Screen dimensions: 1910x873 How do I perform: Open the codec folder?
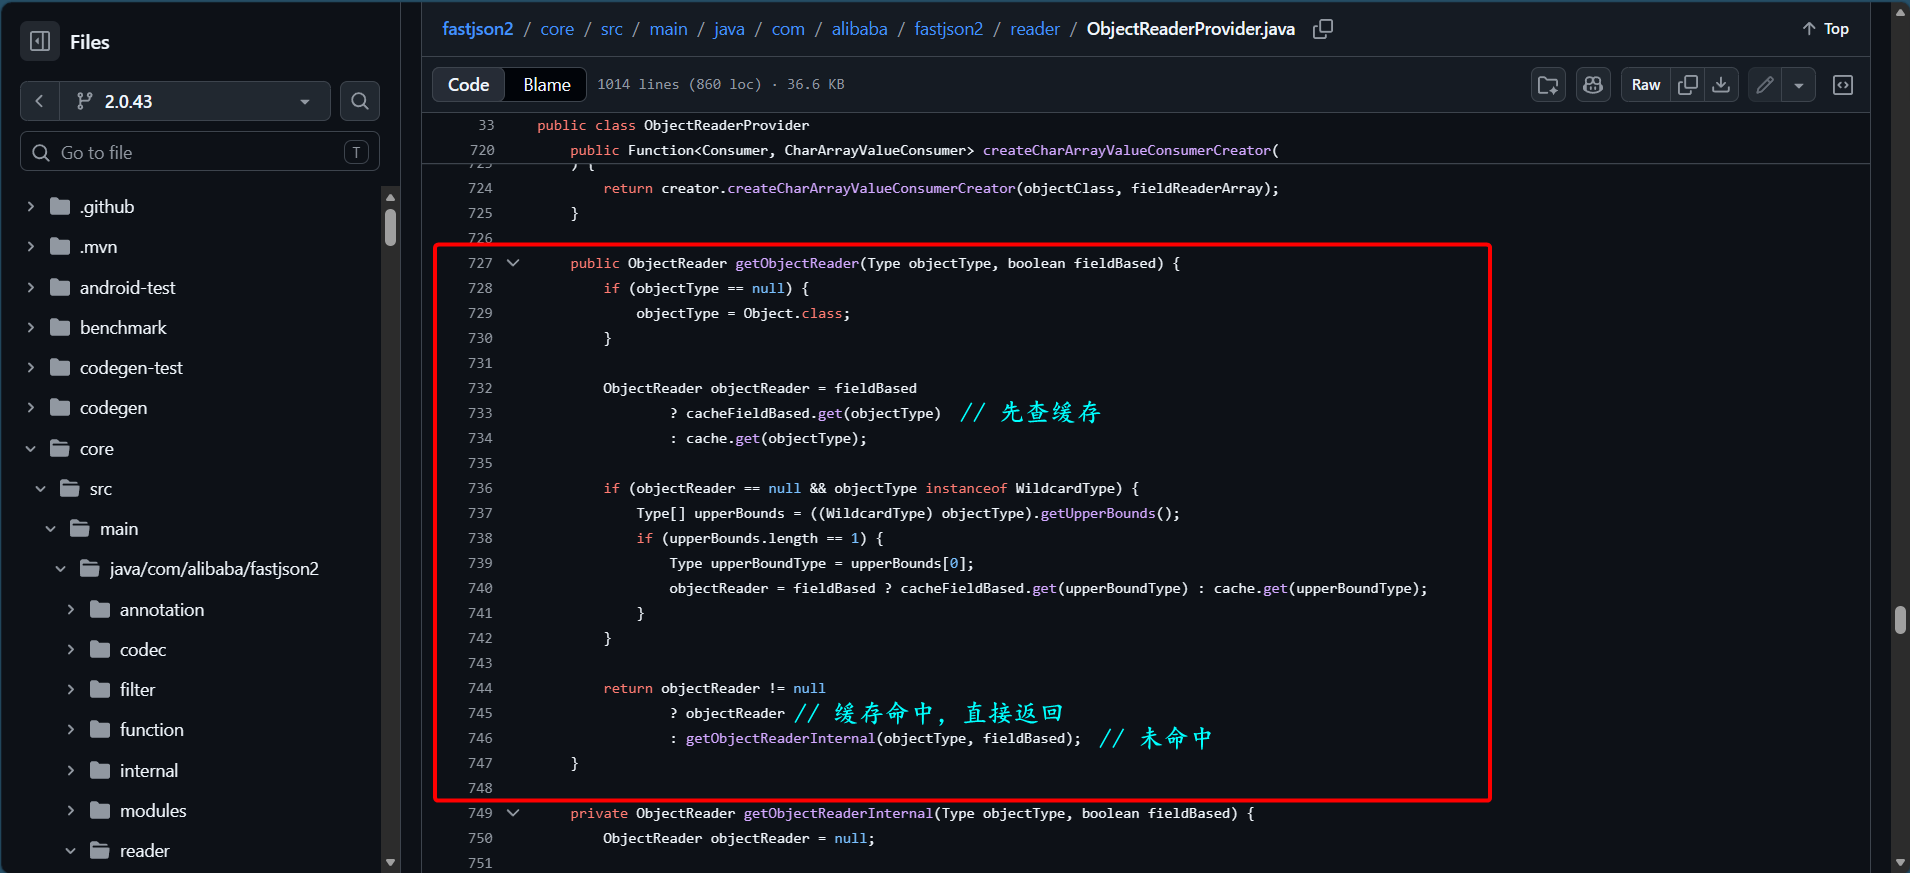point(143,650)
